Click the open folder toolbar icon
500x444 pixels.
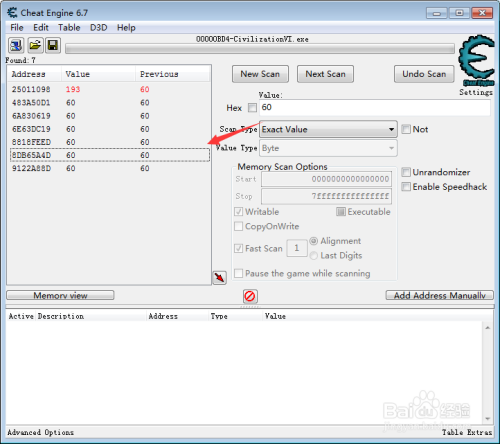35,45
